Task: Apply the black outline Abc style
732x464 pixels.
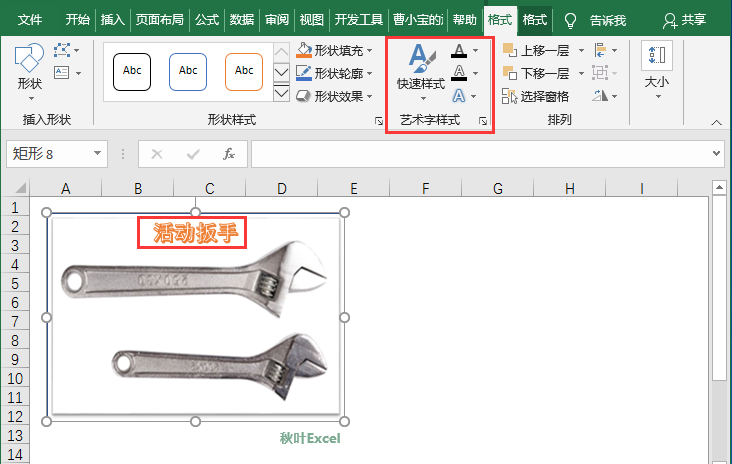Action: click(x=132, y=71)
